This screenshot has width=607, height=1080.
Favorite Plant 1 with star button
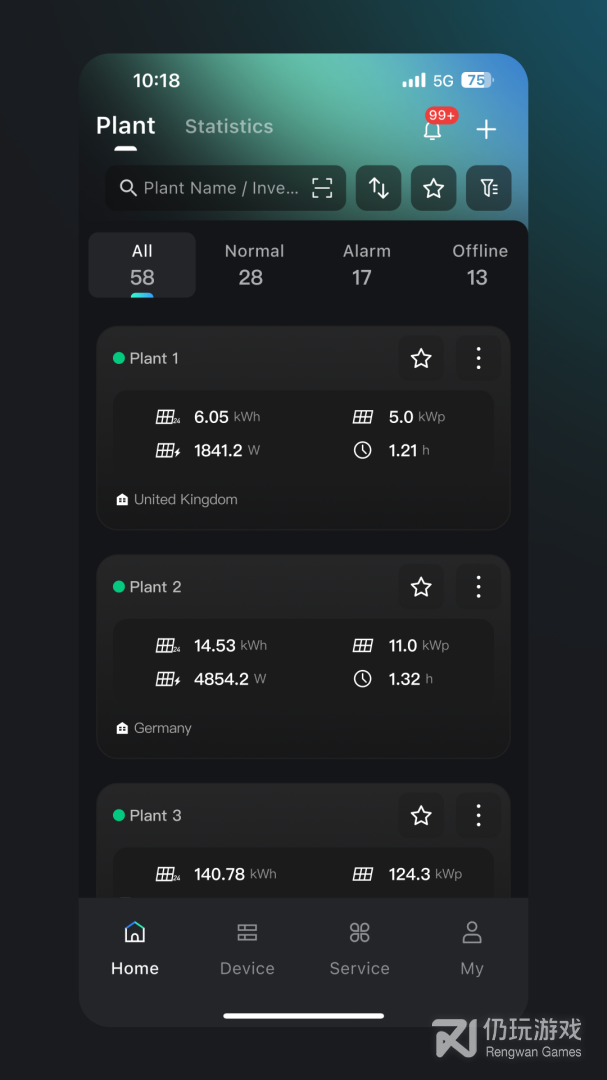[421, 358]
